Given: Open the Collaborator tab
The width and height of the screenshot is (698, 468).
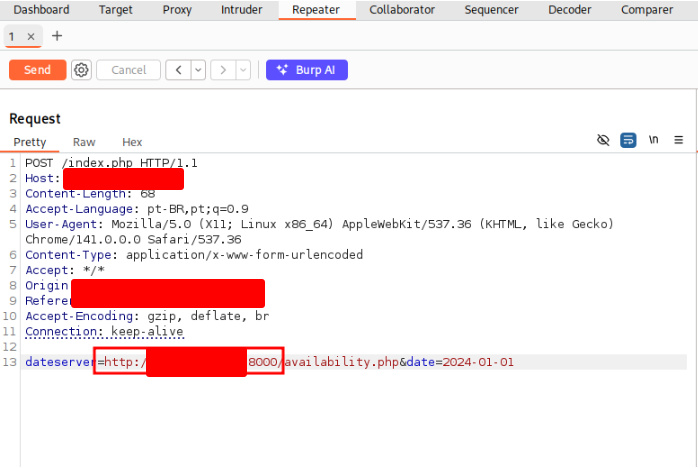Looking at the screenshot, I should tap(402, 10).
